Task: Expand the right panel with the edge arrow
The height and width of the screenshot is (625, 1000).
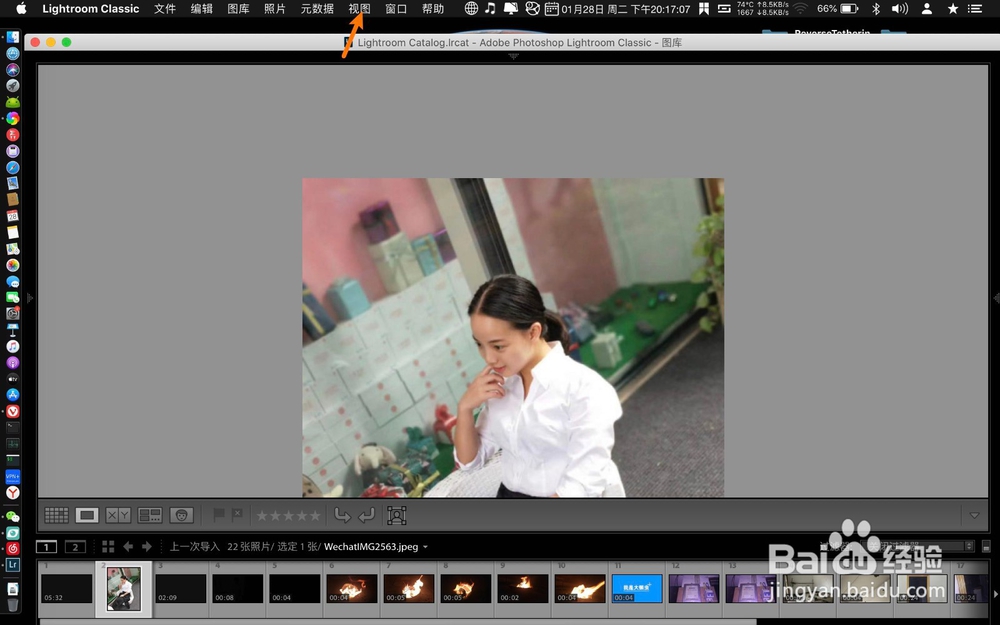Action: 995,297
